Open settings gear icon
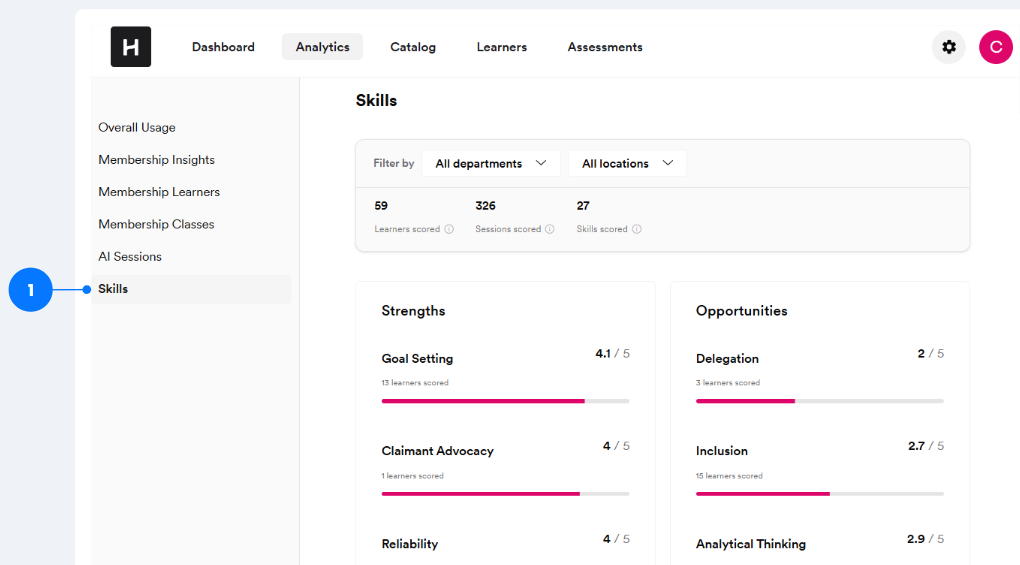This screenshot has height=565, width=1020. 949,47
